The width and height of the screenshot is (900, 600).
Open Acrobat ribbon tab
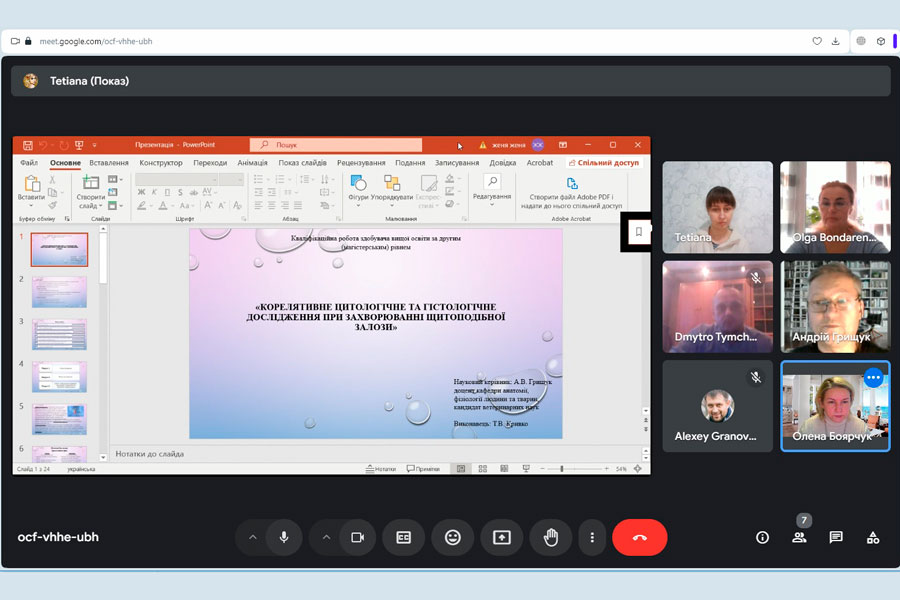[x=540, y=162]
